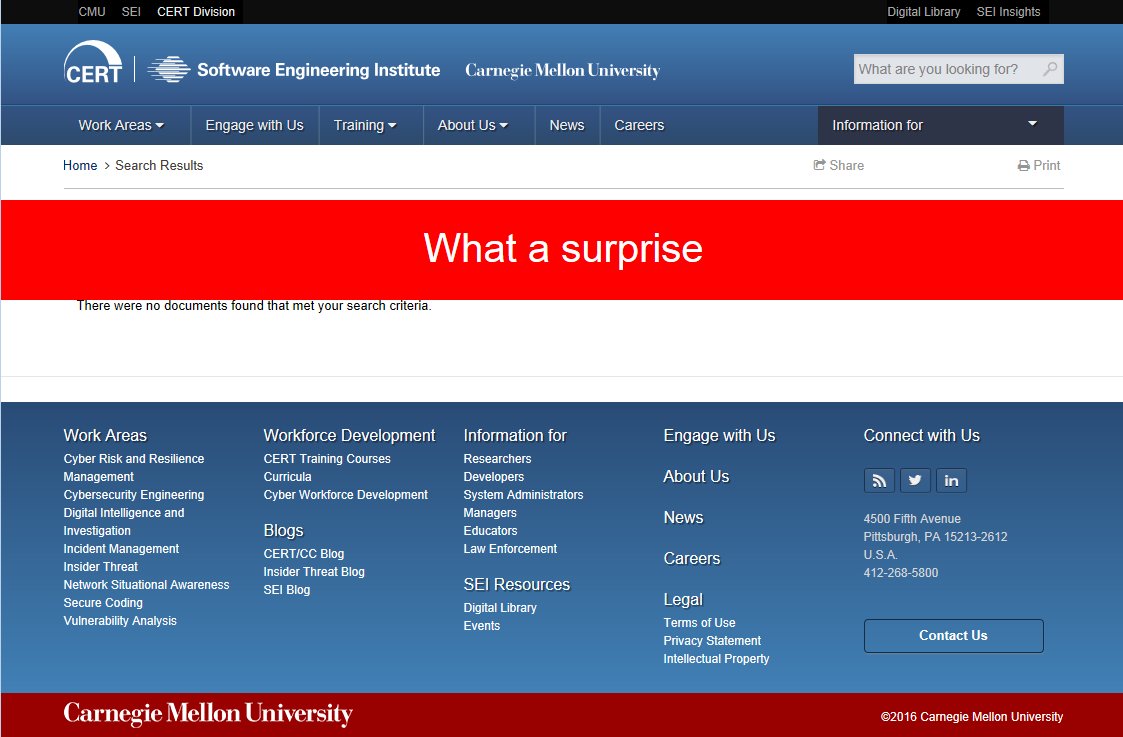The height and width of the screenshot is (737, 1123).
Task: Click the Print icon link
Action: point(1038,165)
